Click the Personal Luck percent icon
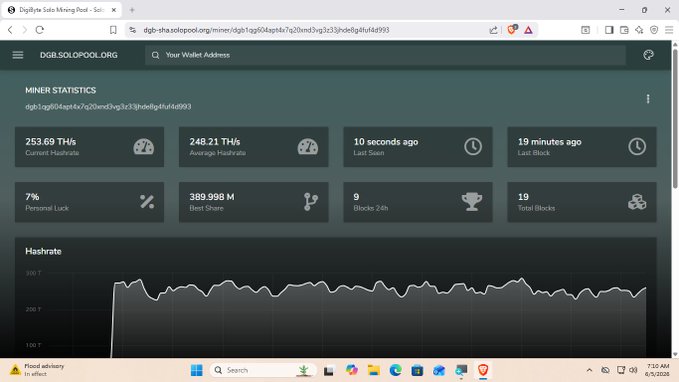The width and height of the screenshot is (679, 382). pyautogui.click(x=147, y=201)
